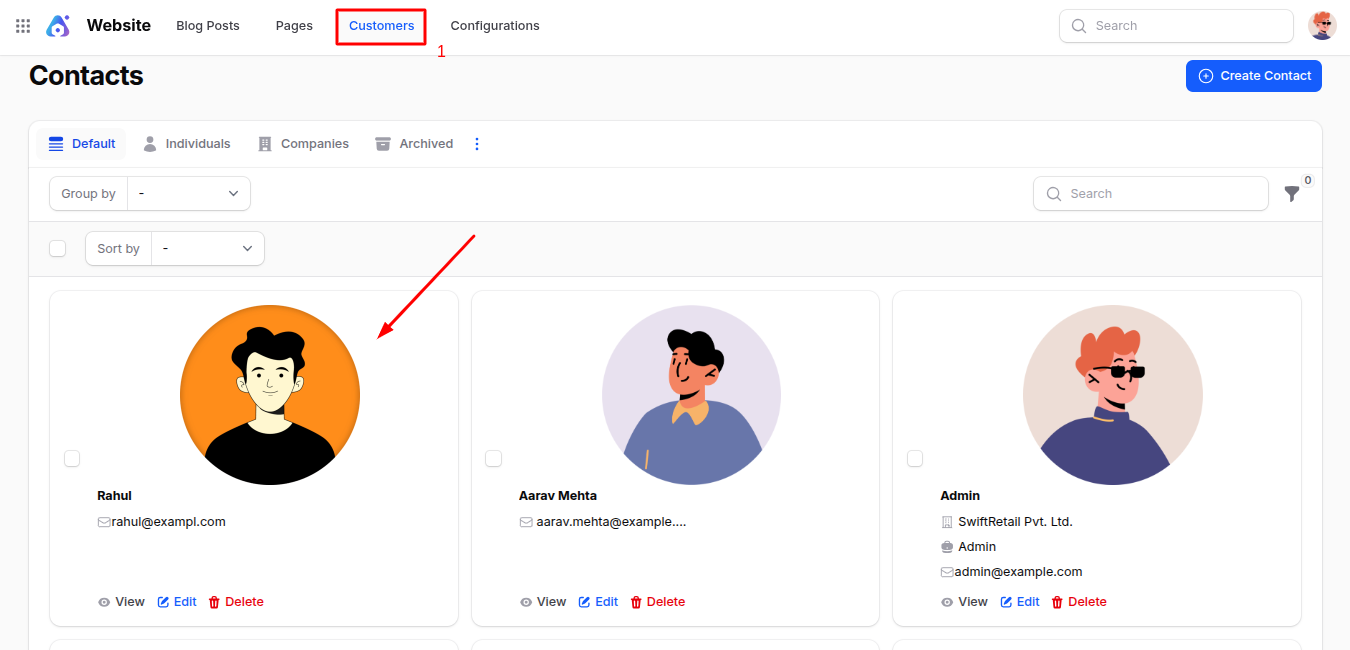Open the user profile avatar icon
Screen dimensions: 1350x650
pos(1322,26)
